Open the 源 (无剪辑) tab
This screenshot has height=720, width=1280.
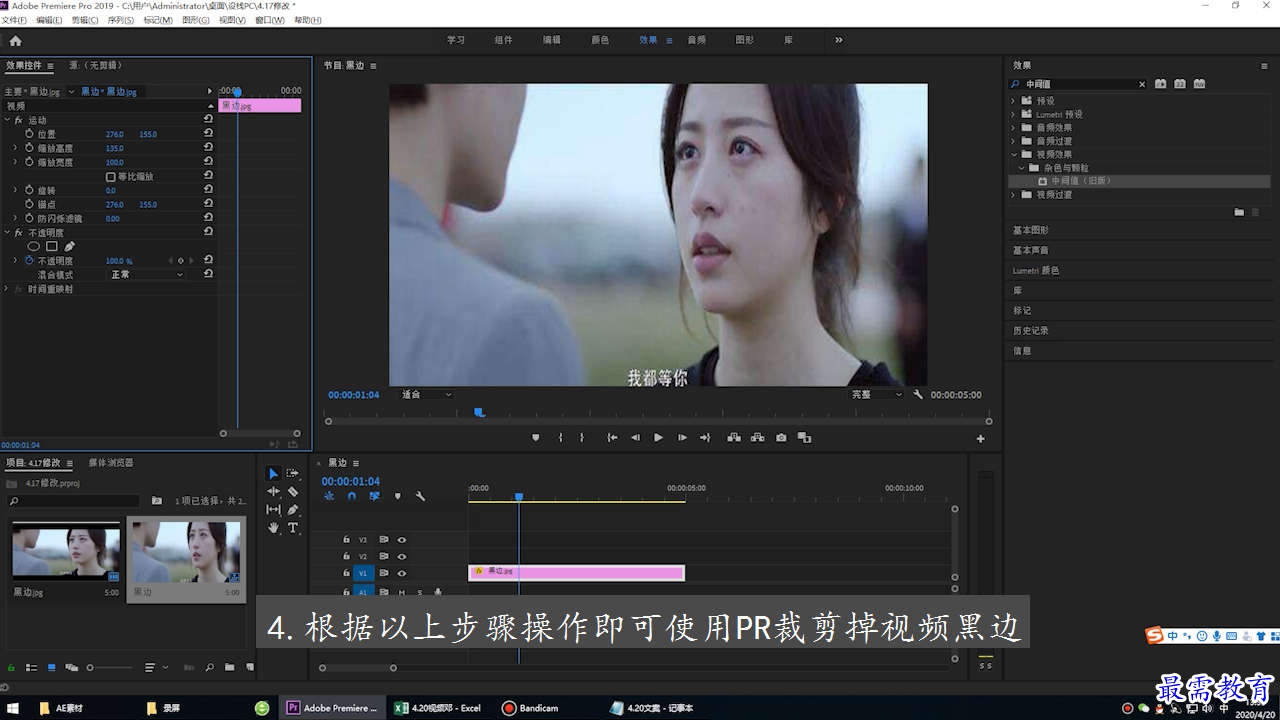click(96, 66)
